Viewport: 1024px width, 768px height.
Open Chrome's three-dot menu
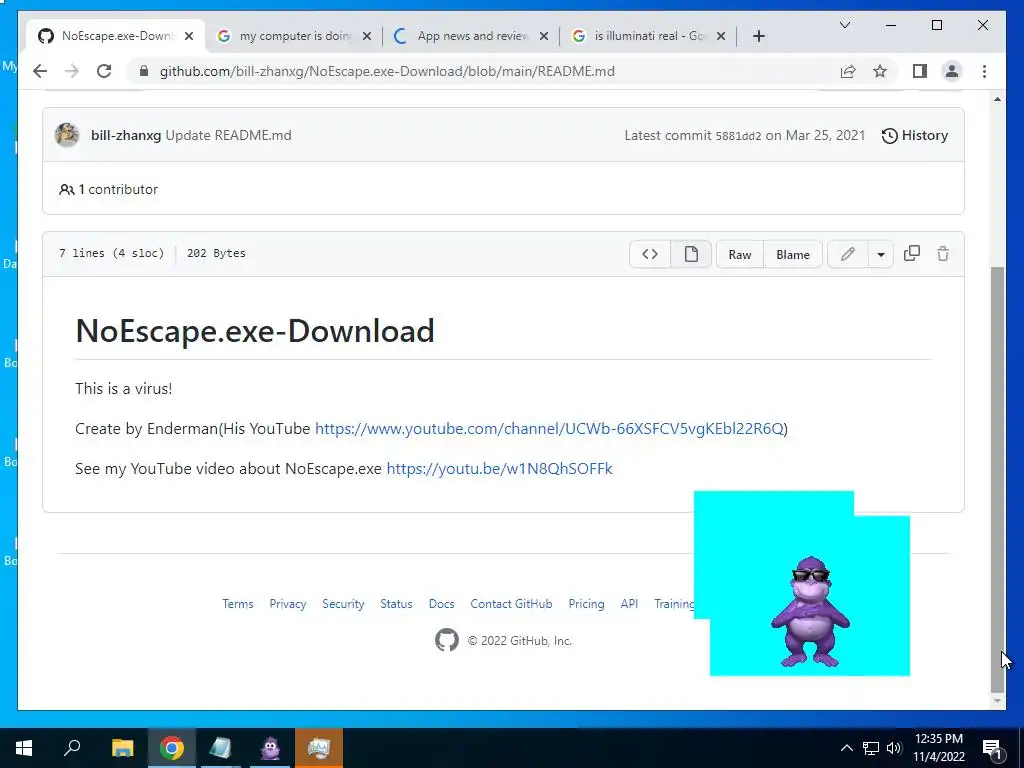(x=984, y=71)
